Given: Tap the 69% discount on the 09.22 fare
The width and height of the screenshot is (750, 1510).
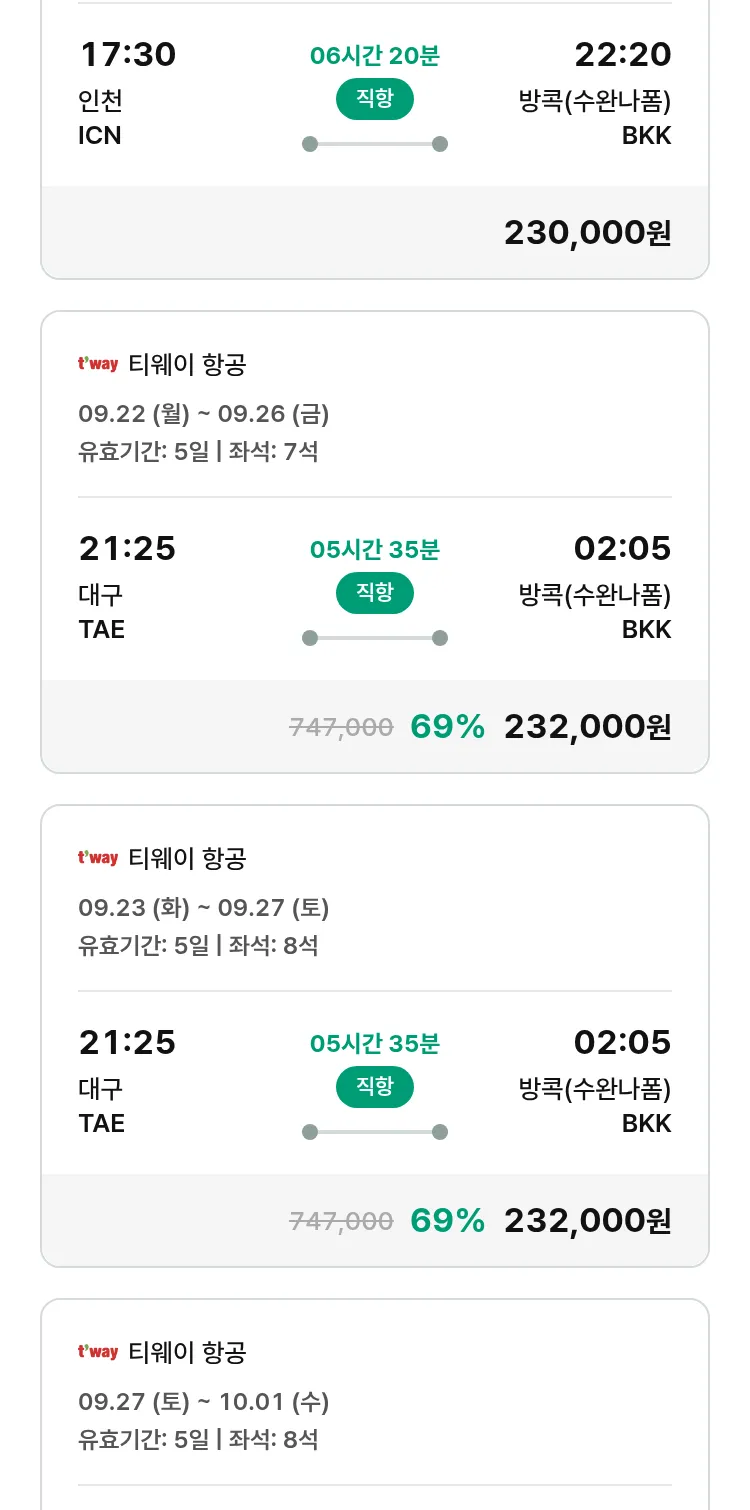Looking at the screenshot, I should tap(447, 727).
